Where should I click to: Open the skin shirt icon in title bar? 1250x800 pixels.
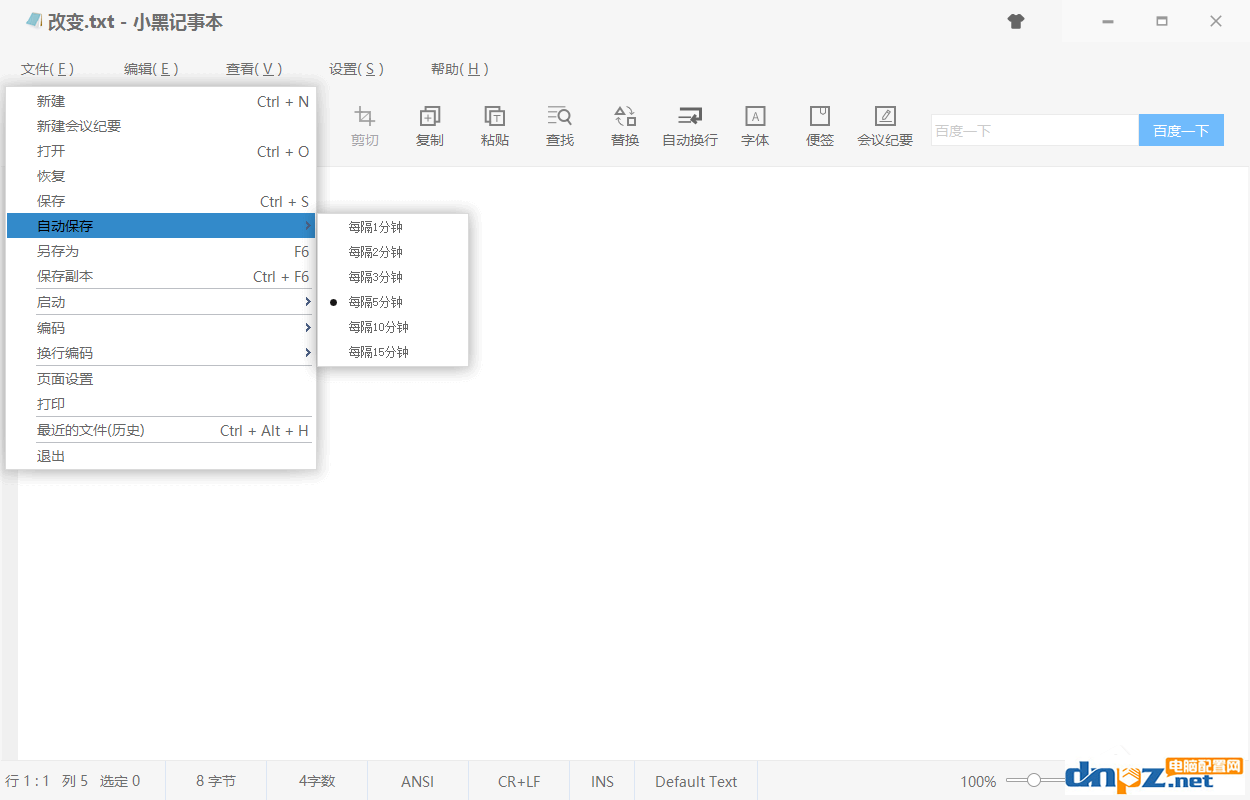(1016, 21)
